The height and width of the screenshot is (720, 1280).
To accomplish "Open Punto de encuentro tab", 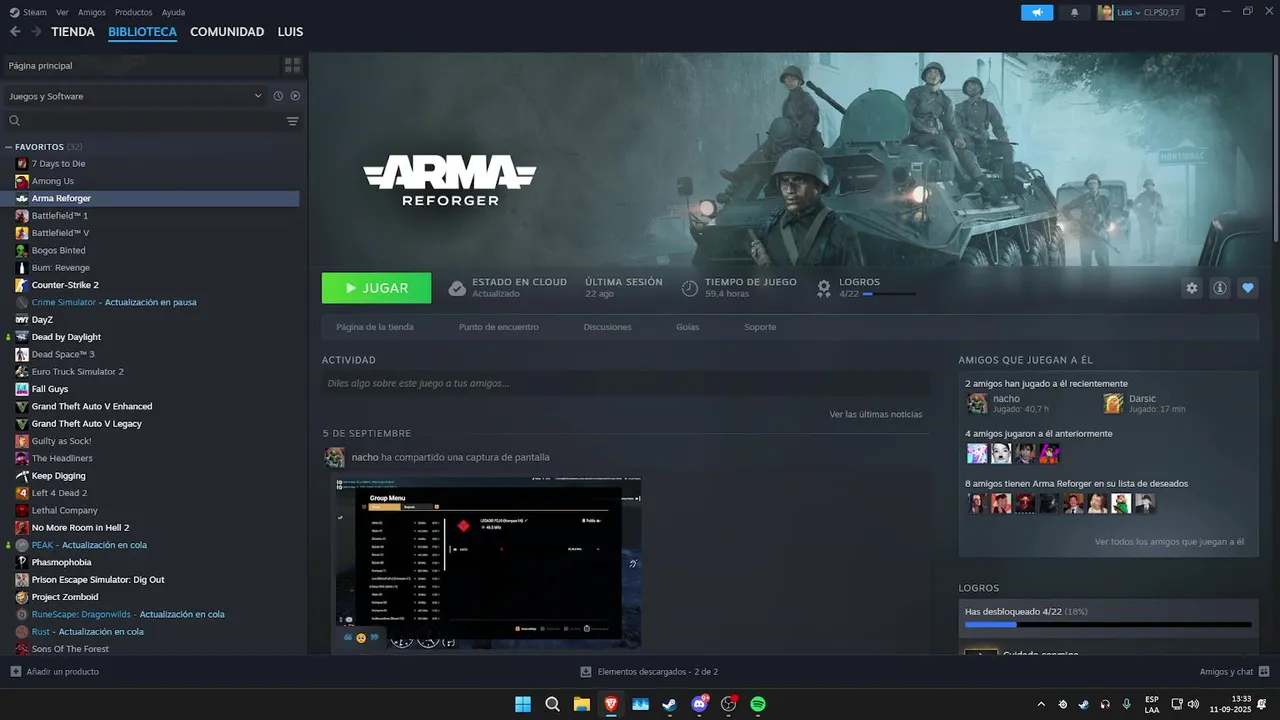I will [x=499, y=327].
